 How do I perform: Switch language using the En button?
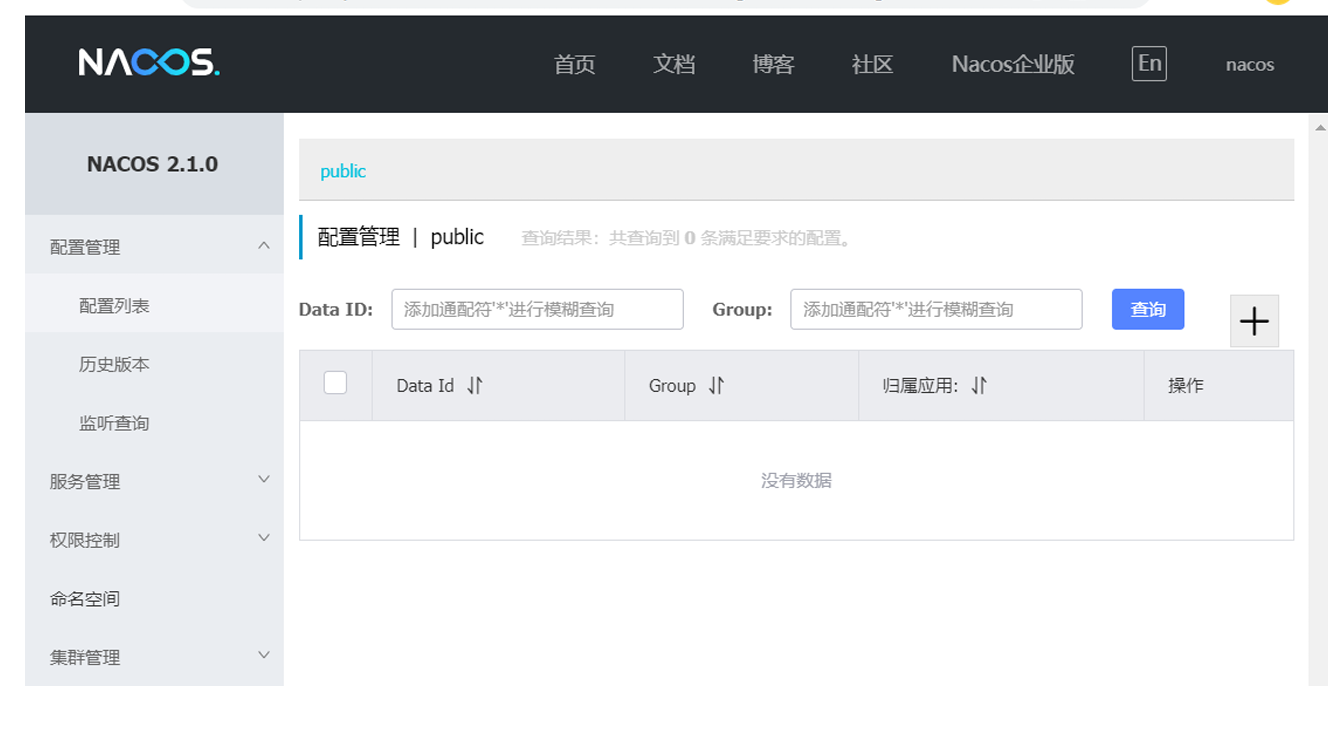tap(1149, 64)
